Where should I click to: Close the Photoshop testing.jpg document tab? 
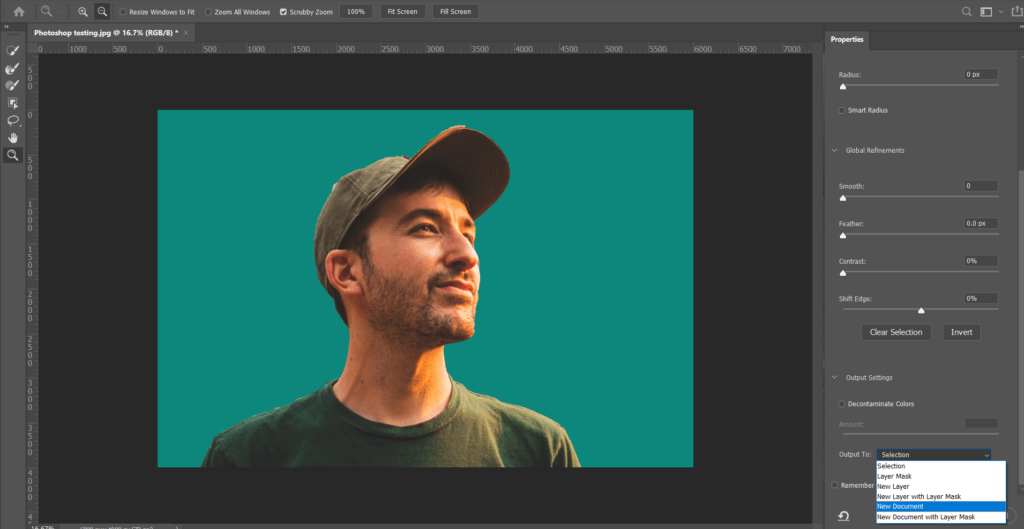[x=186, y=32]
